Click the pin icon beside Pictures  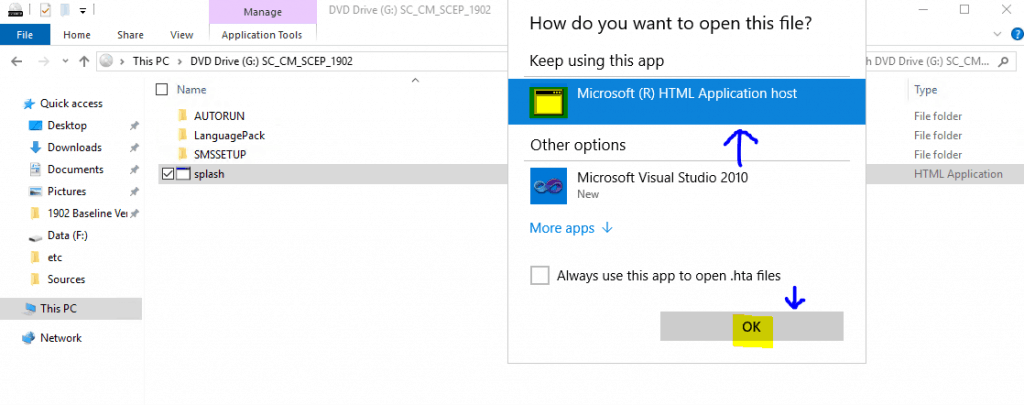[x=135, y=191]
